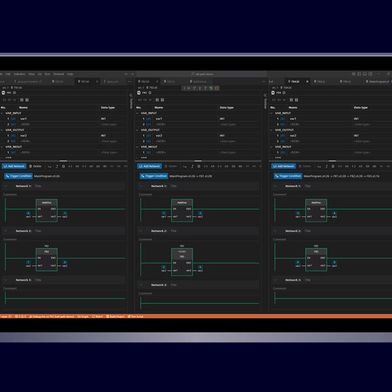The width and height of the screenshot is (392, 392).
Task: Select the Network 1 function block, right pane
Action: tap(316, 211)
